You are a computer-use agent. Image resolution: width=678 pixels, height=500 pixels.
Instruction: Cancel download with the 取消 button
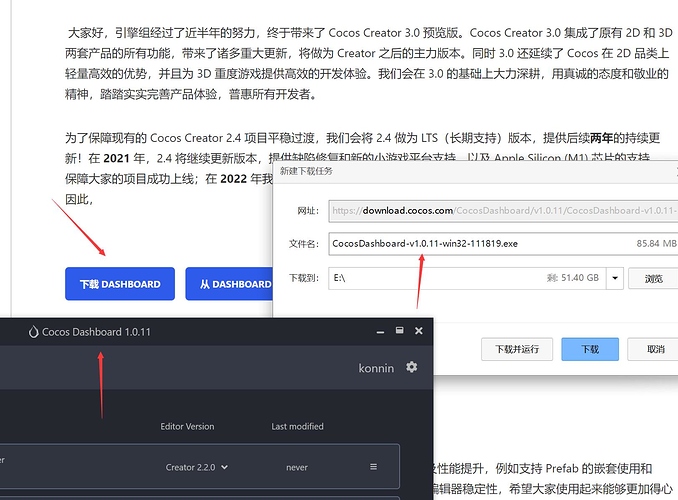point(654,349)
